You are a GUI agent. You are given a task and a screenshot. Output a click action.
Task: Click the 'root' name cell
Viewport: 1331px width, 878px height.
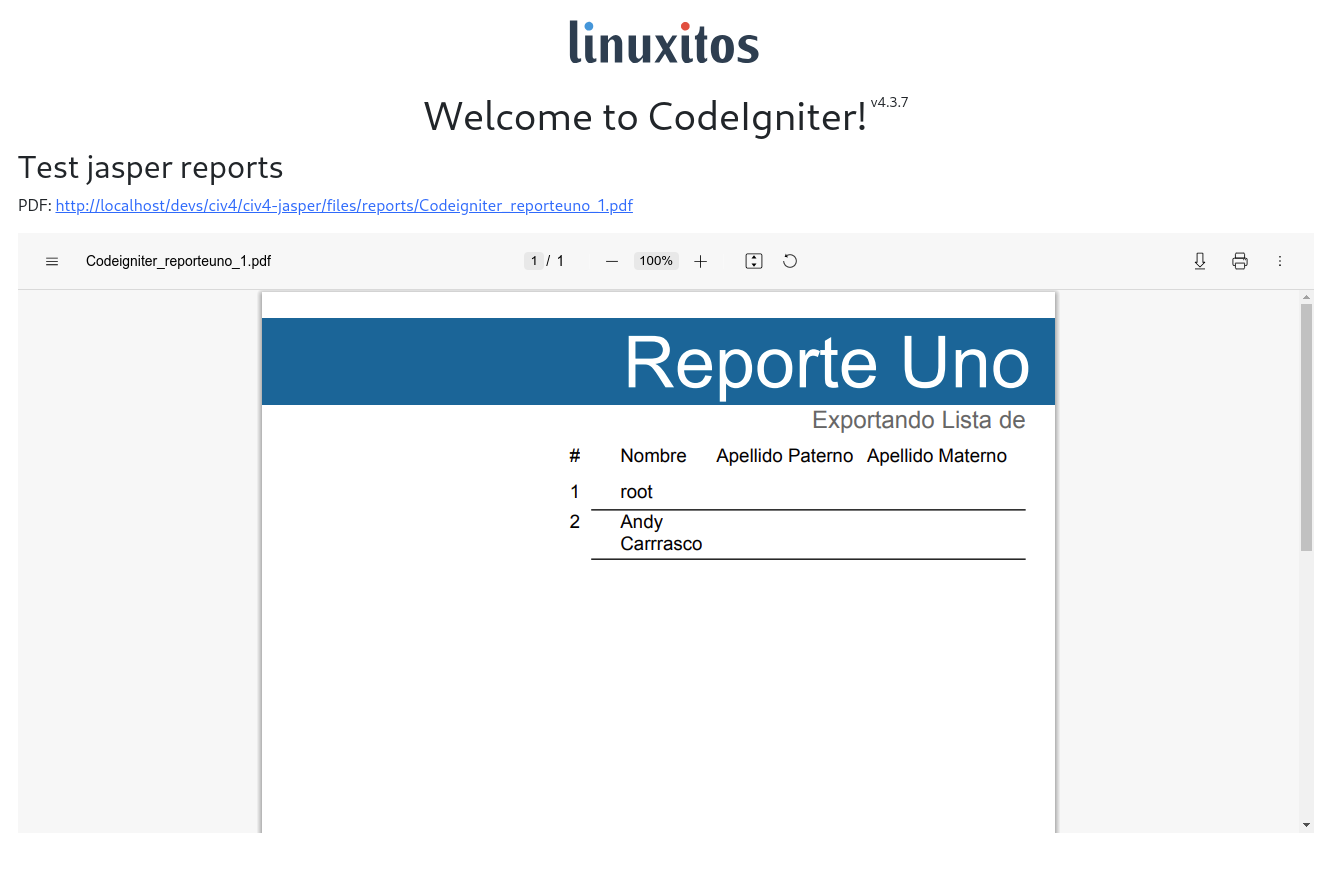pos(636,492)
